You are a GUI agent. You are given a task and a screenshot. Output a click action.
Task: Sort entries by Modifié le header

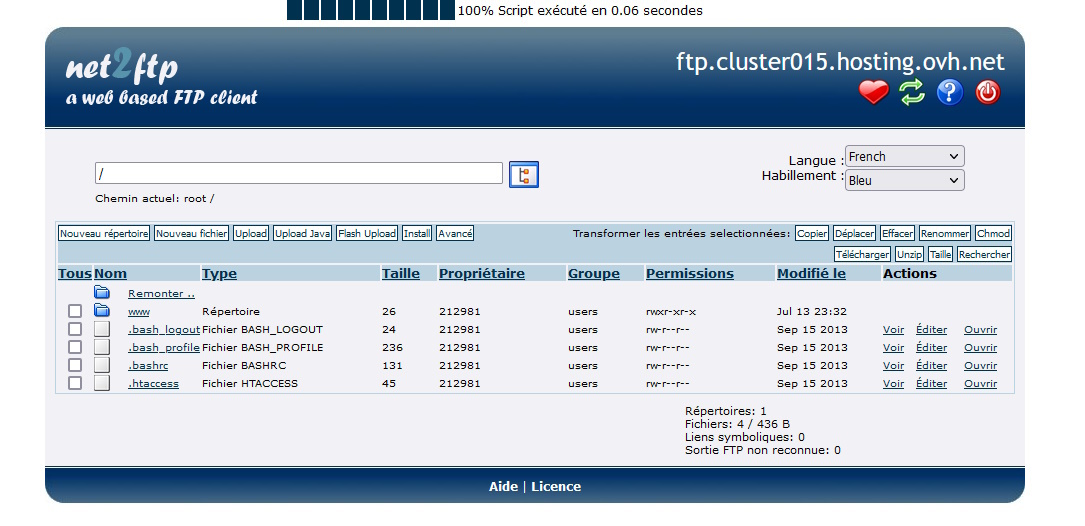(810, 274)
